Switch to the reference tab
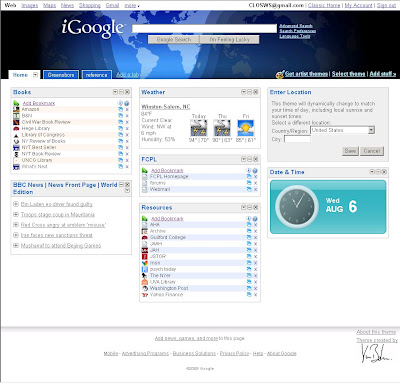The height and width of the screenshot is (383, 400). coord(97,75)
